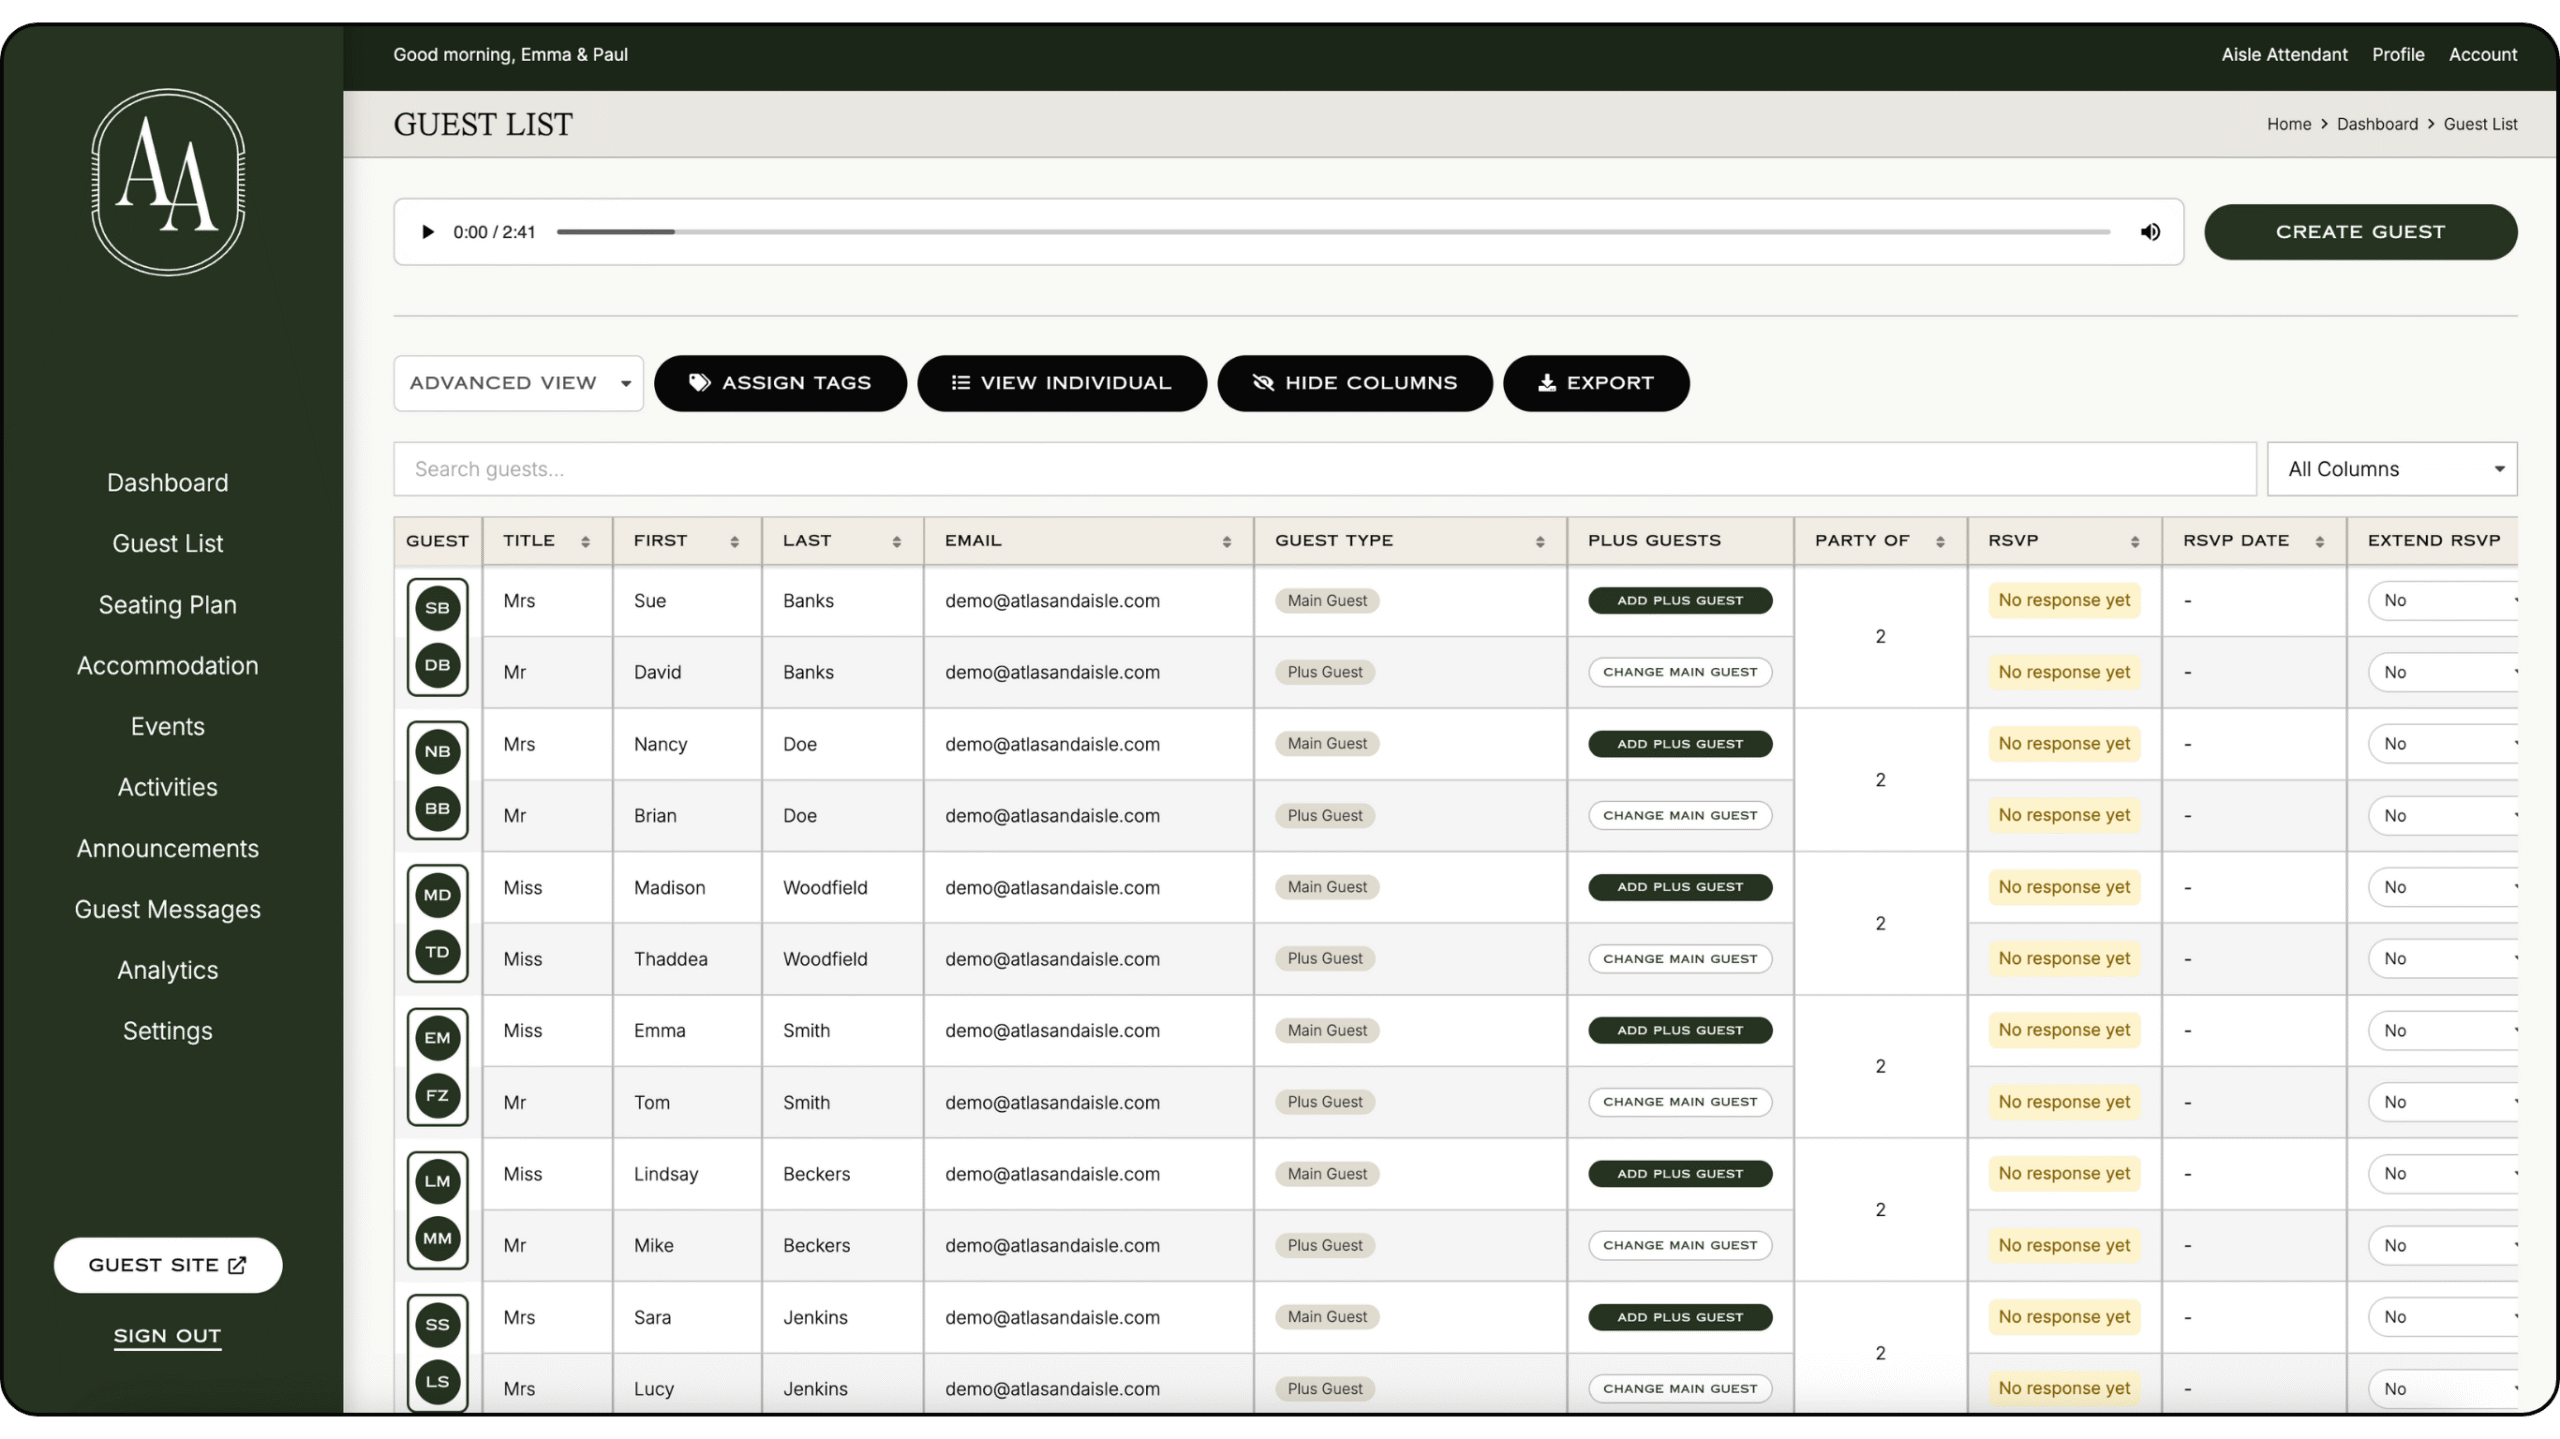Open Extend RSVP dropdown for Sue Banks
The width and height of the screenshot is (2560, 1439).
click(x=2442, y=601)
